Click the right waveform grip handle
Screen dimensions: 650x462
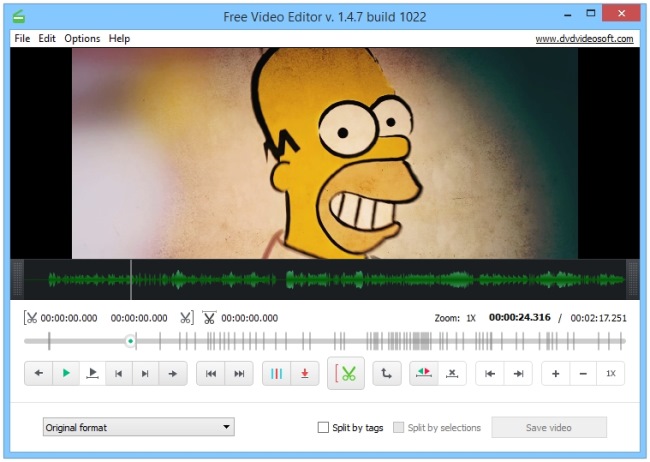tap(633, 280)
